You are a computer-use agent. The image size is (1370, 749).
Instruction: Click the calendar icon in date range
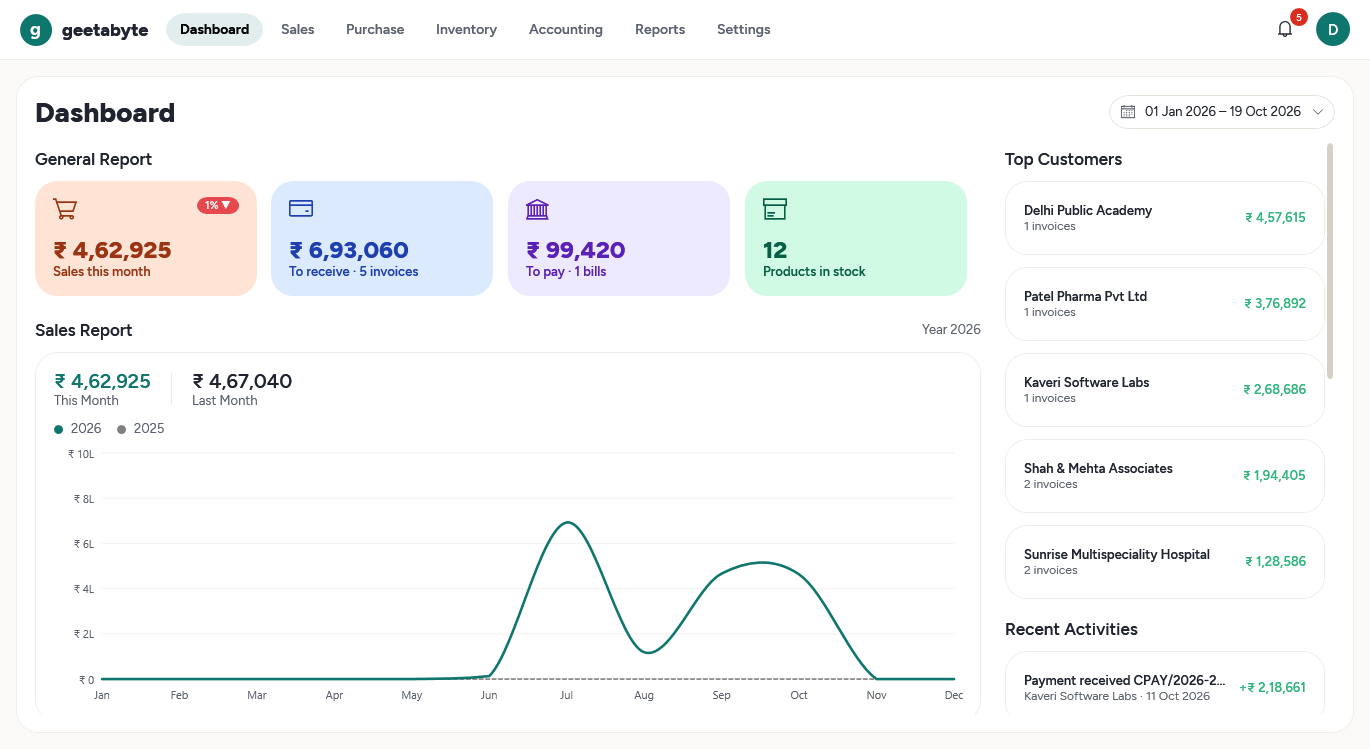point(1128,112)
